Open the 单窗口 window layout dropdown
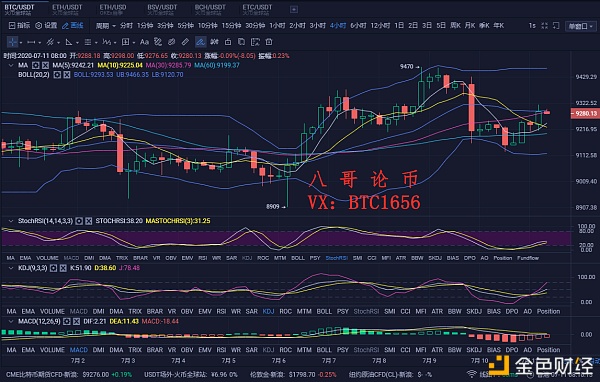The image size is (600, 382). coord(580,26)
